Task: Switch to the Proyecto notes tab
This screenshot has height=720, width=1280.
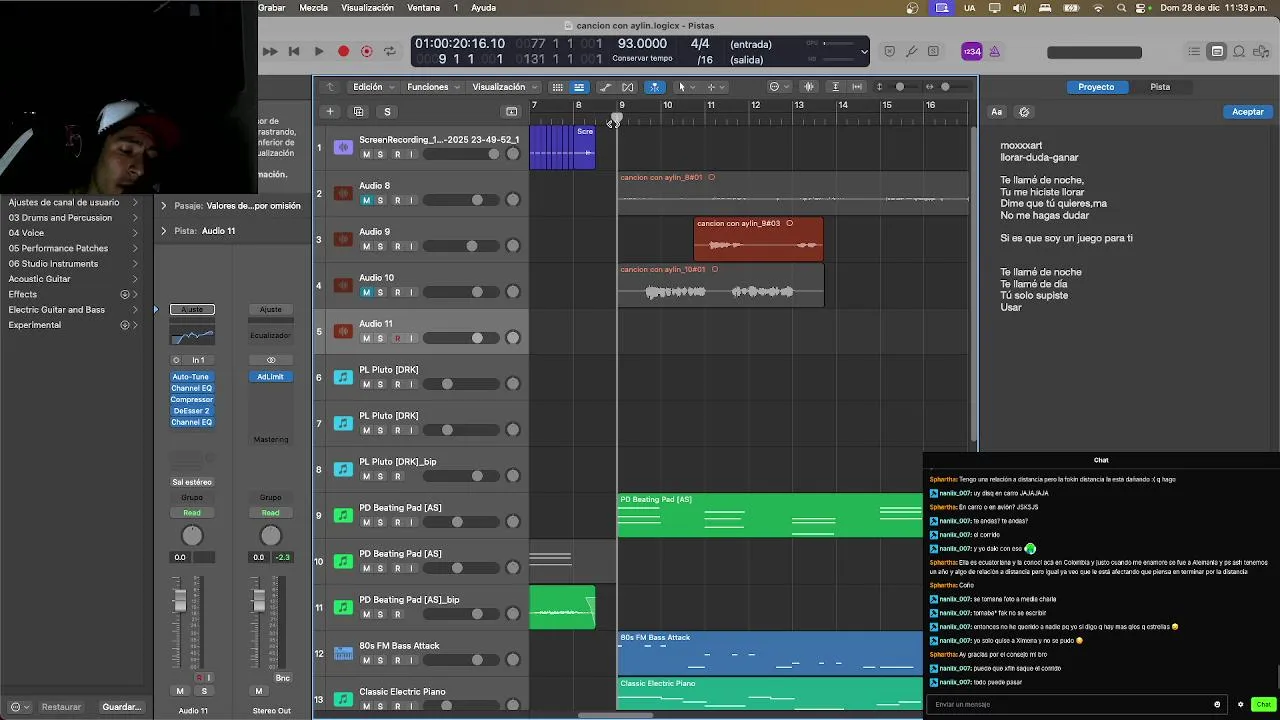Action: pyautogui.click(x=1096, y=87)
